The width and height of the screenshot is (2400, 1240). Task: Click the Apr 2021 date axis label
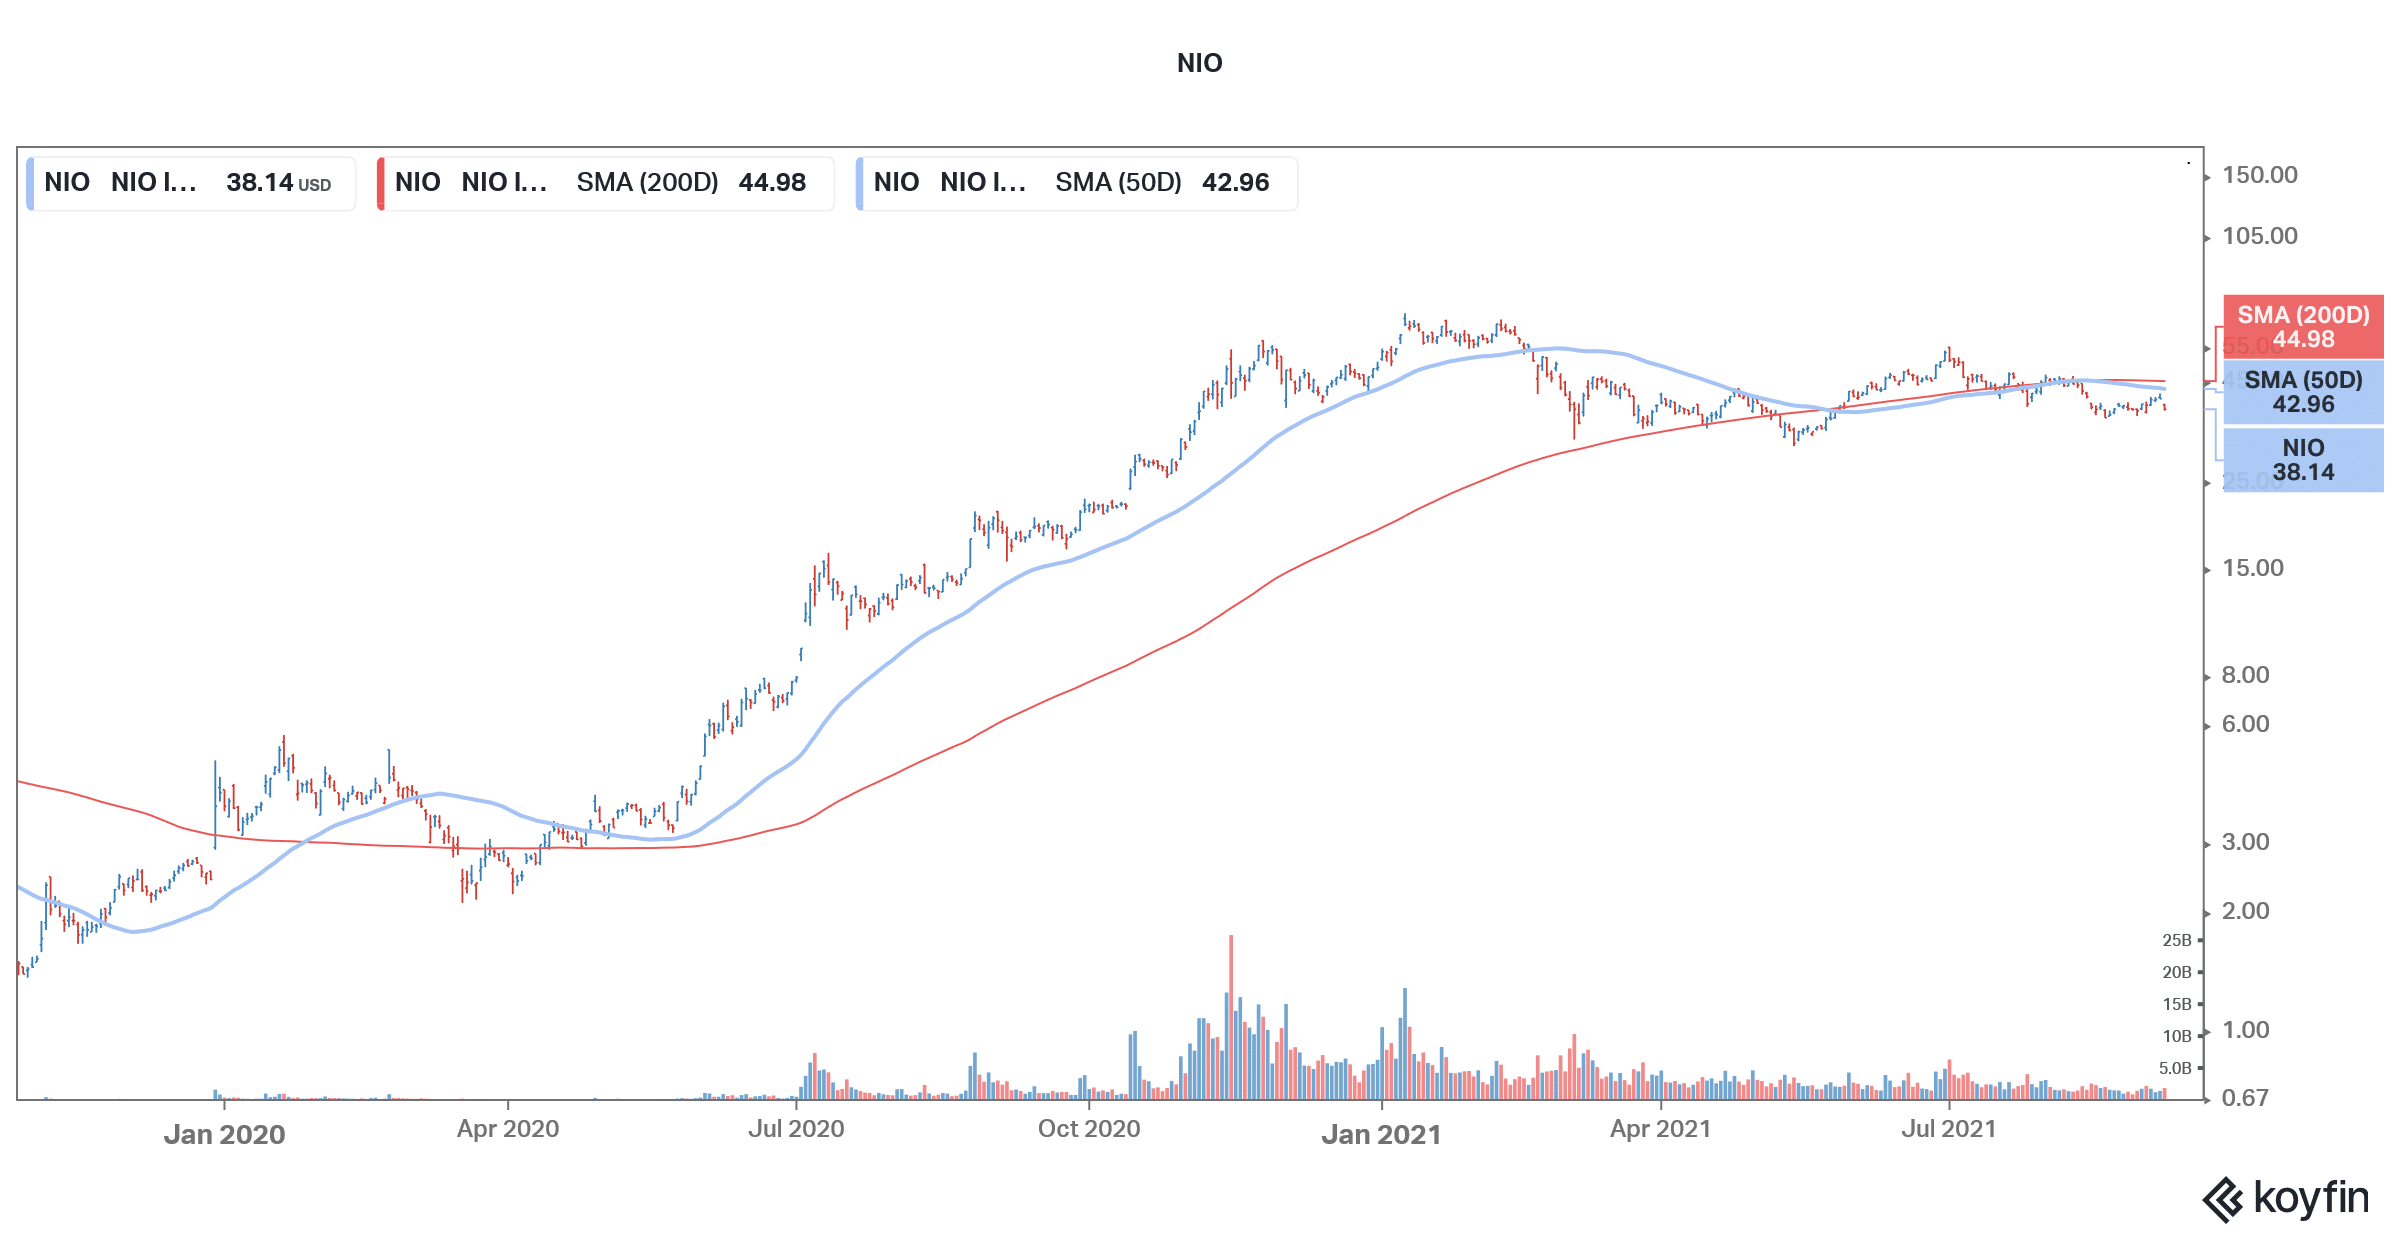(x=1660, y=1129)
